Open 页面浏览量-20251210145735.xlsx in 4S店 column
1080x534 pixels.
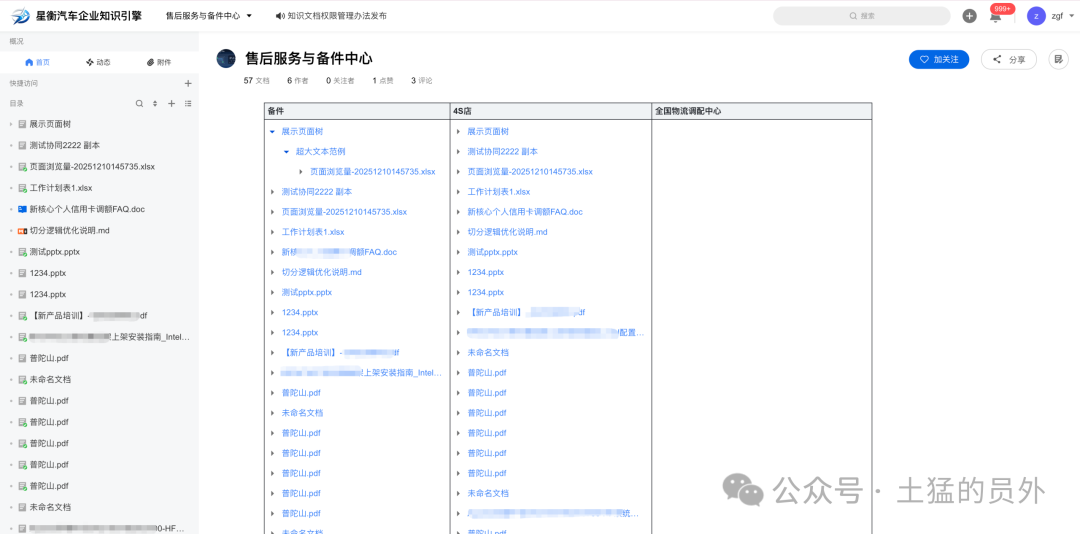[530, 172]
